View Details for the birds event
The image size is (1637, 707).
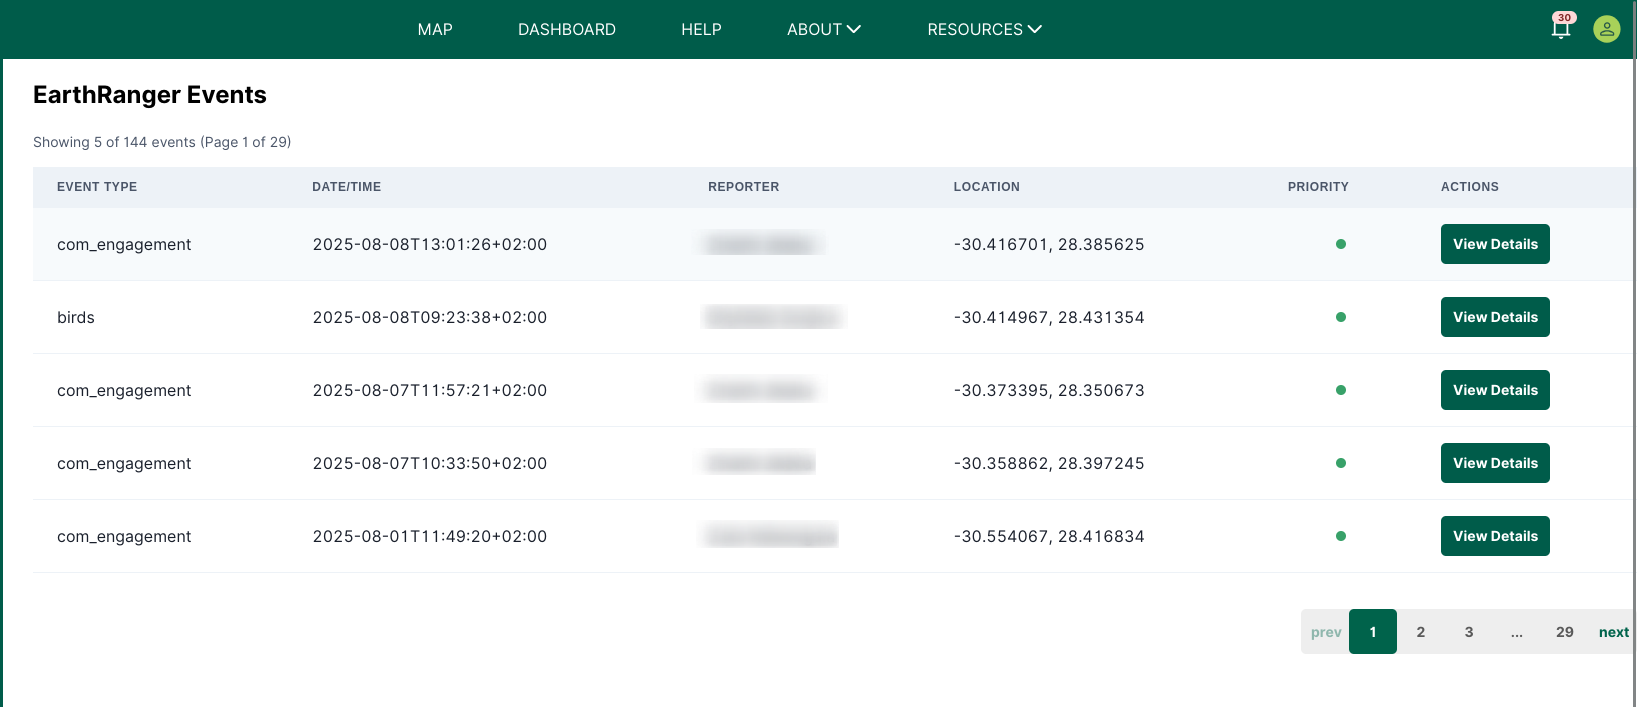(x=1495, y=317)
